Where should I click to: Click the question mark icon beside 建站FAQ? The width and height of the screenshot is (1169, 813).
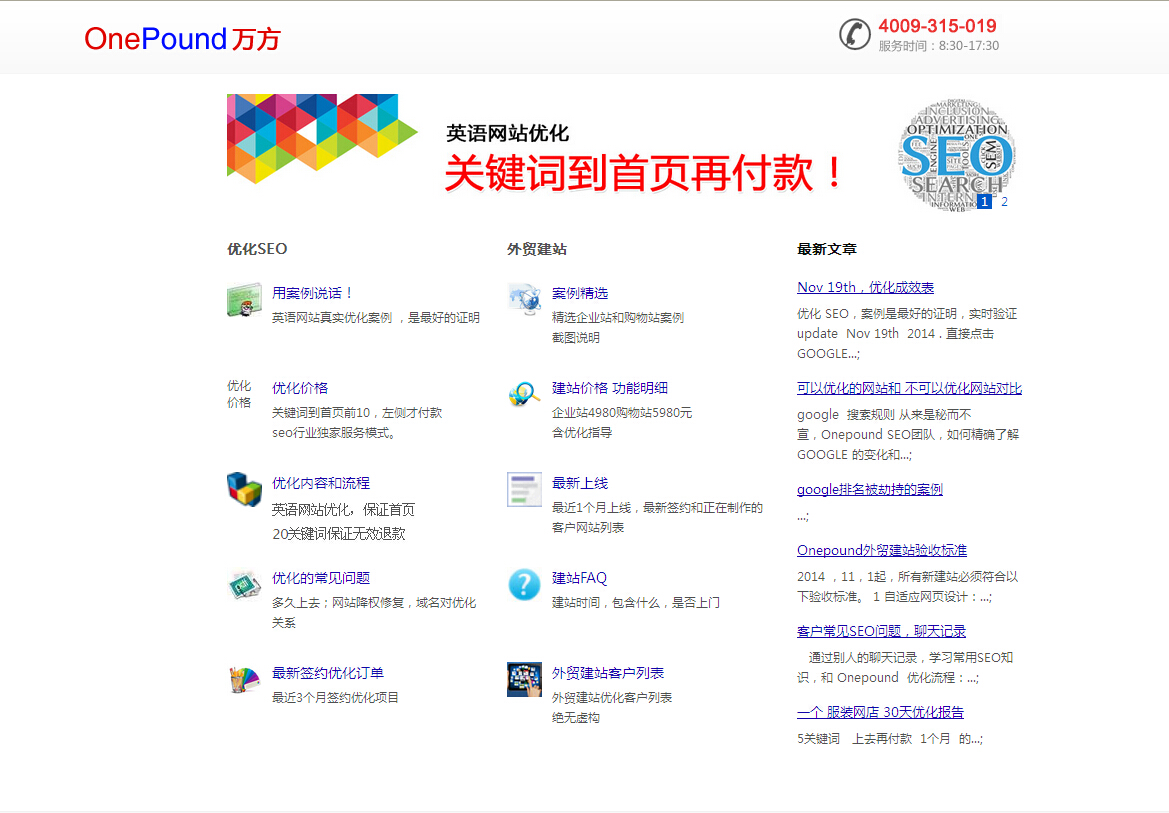(524, 584)
